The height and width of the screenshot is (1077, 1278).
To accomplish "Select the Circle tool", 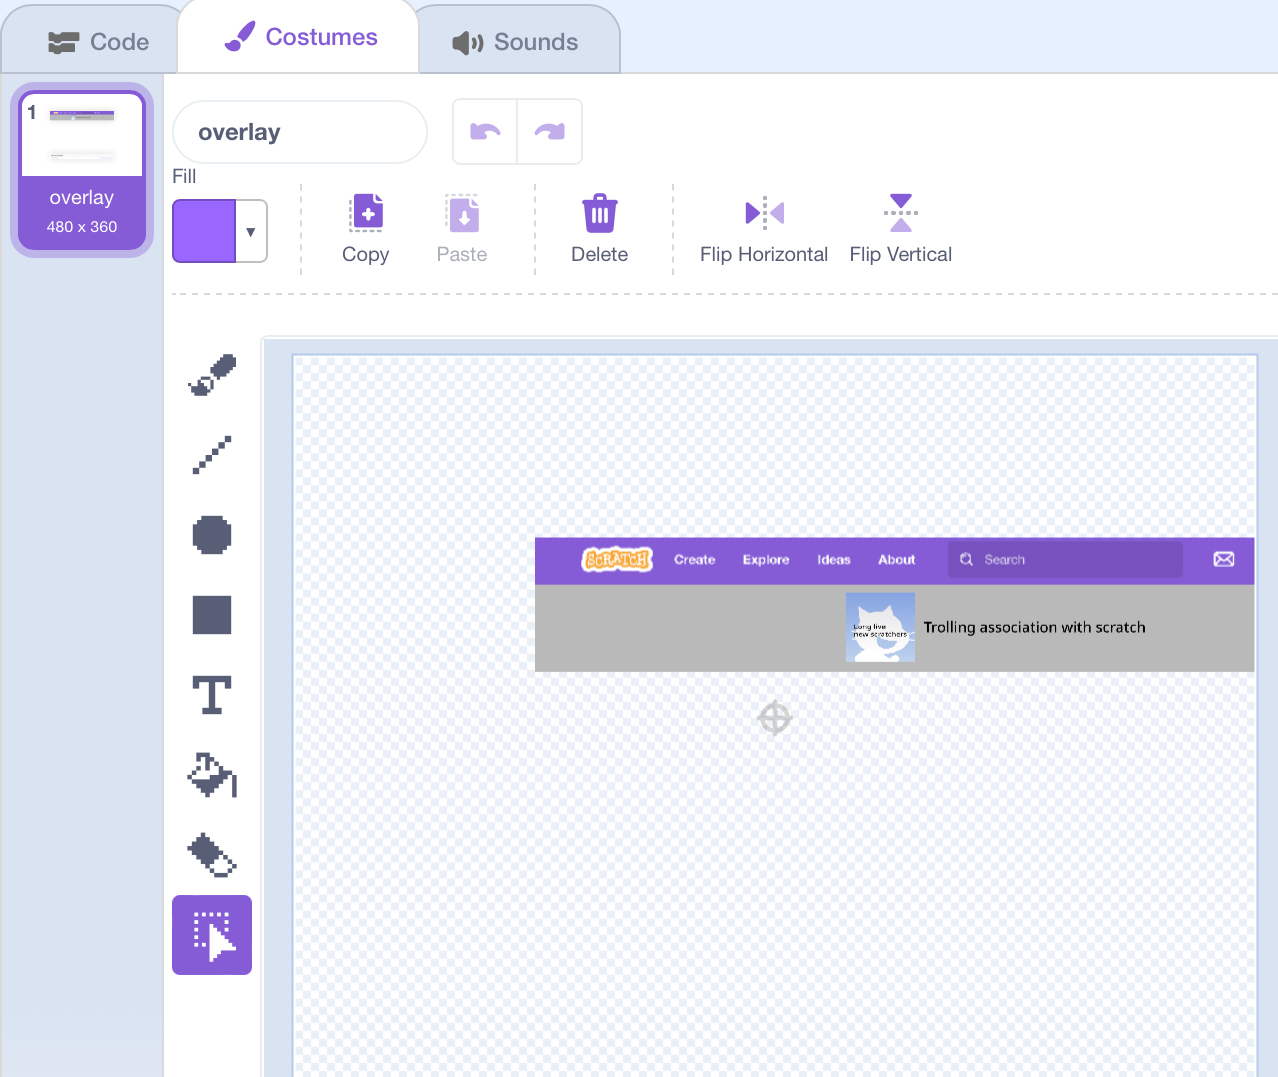I will point(212,535).
